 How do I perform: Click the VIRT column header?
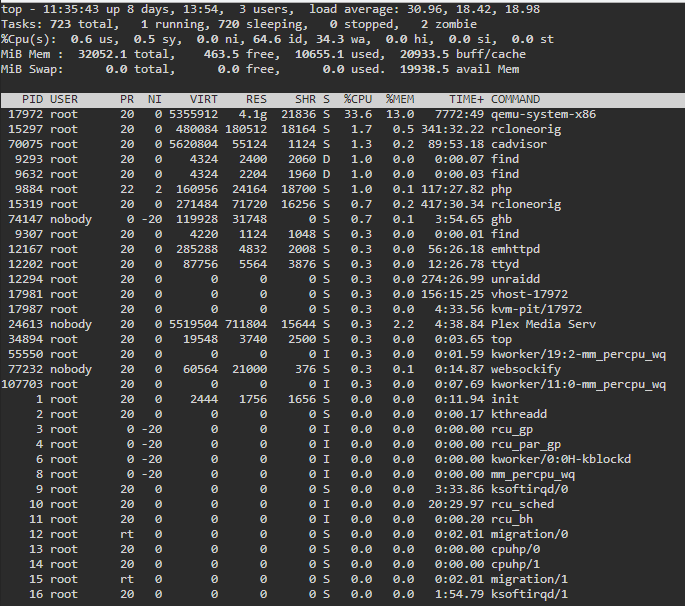pyautogui.click(x=204, y=100)
